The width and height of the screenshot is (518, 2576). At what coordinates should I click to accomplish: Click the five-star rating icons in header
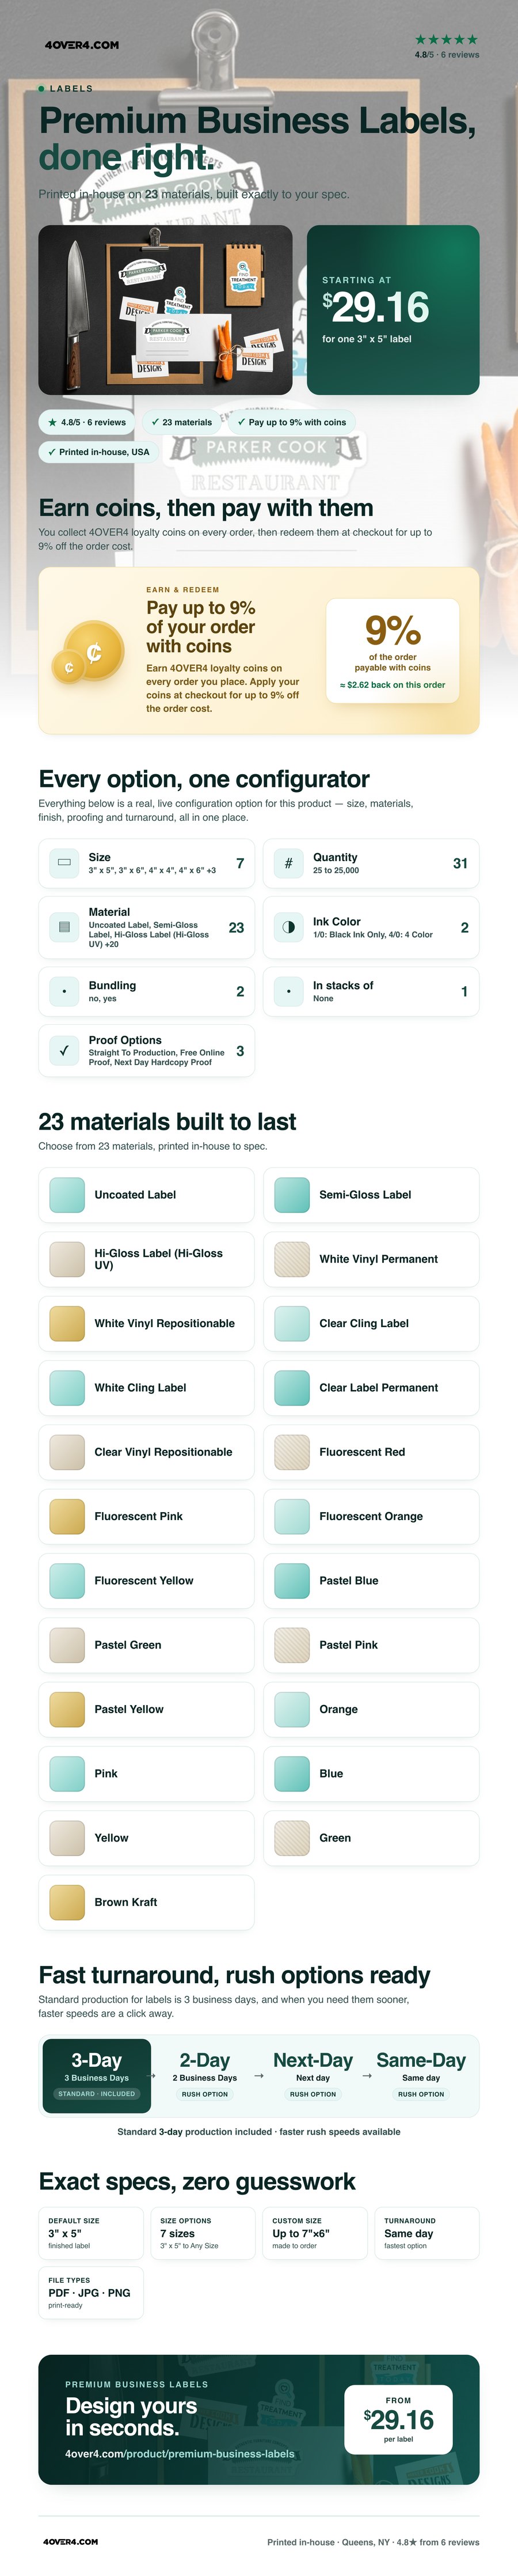click(446, 40)
